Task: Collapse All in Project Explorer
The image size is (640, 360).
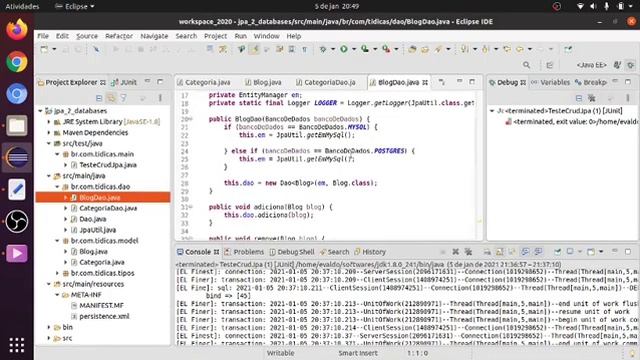Action: (x=99, y=98)
